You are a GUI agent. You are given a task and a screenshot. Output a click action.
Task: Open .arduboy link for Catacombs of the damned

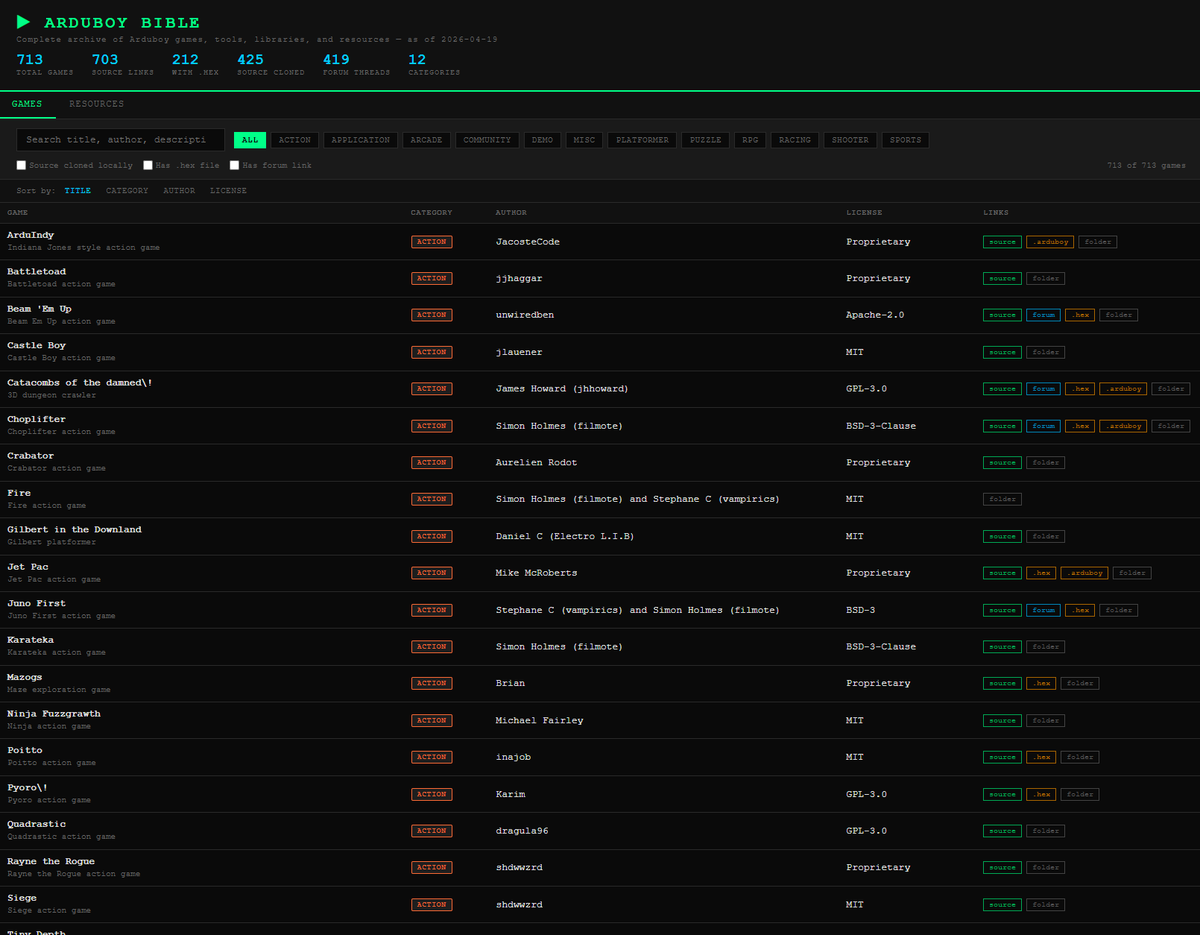click(x=1123, y=389)
